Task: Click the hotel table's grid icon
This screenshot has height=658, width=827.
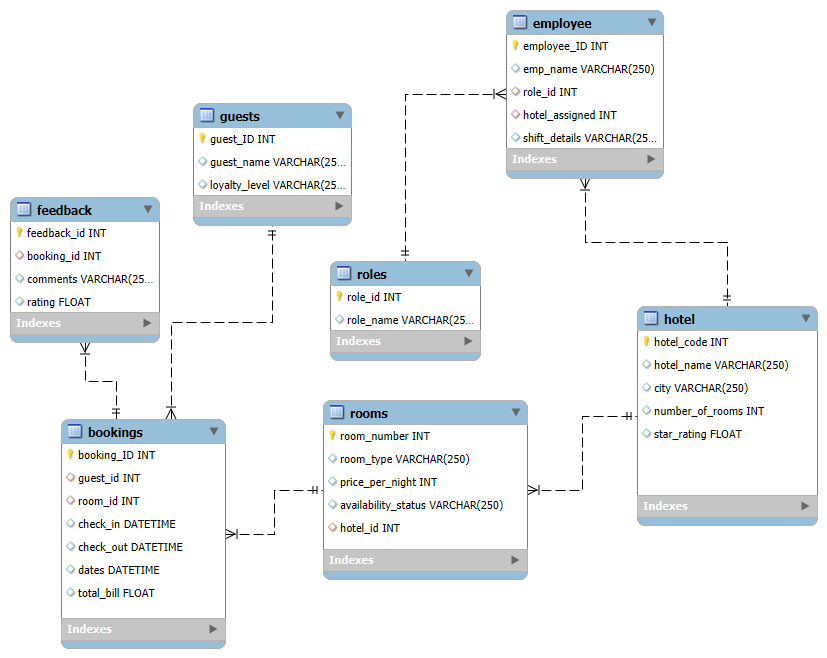Action: 651,319
